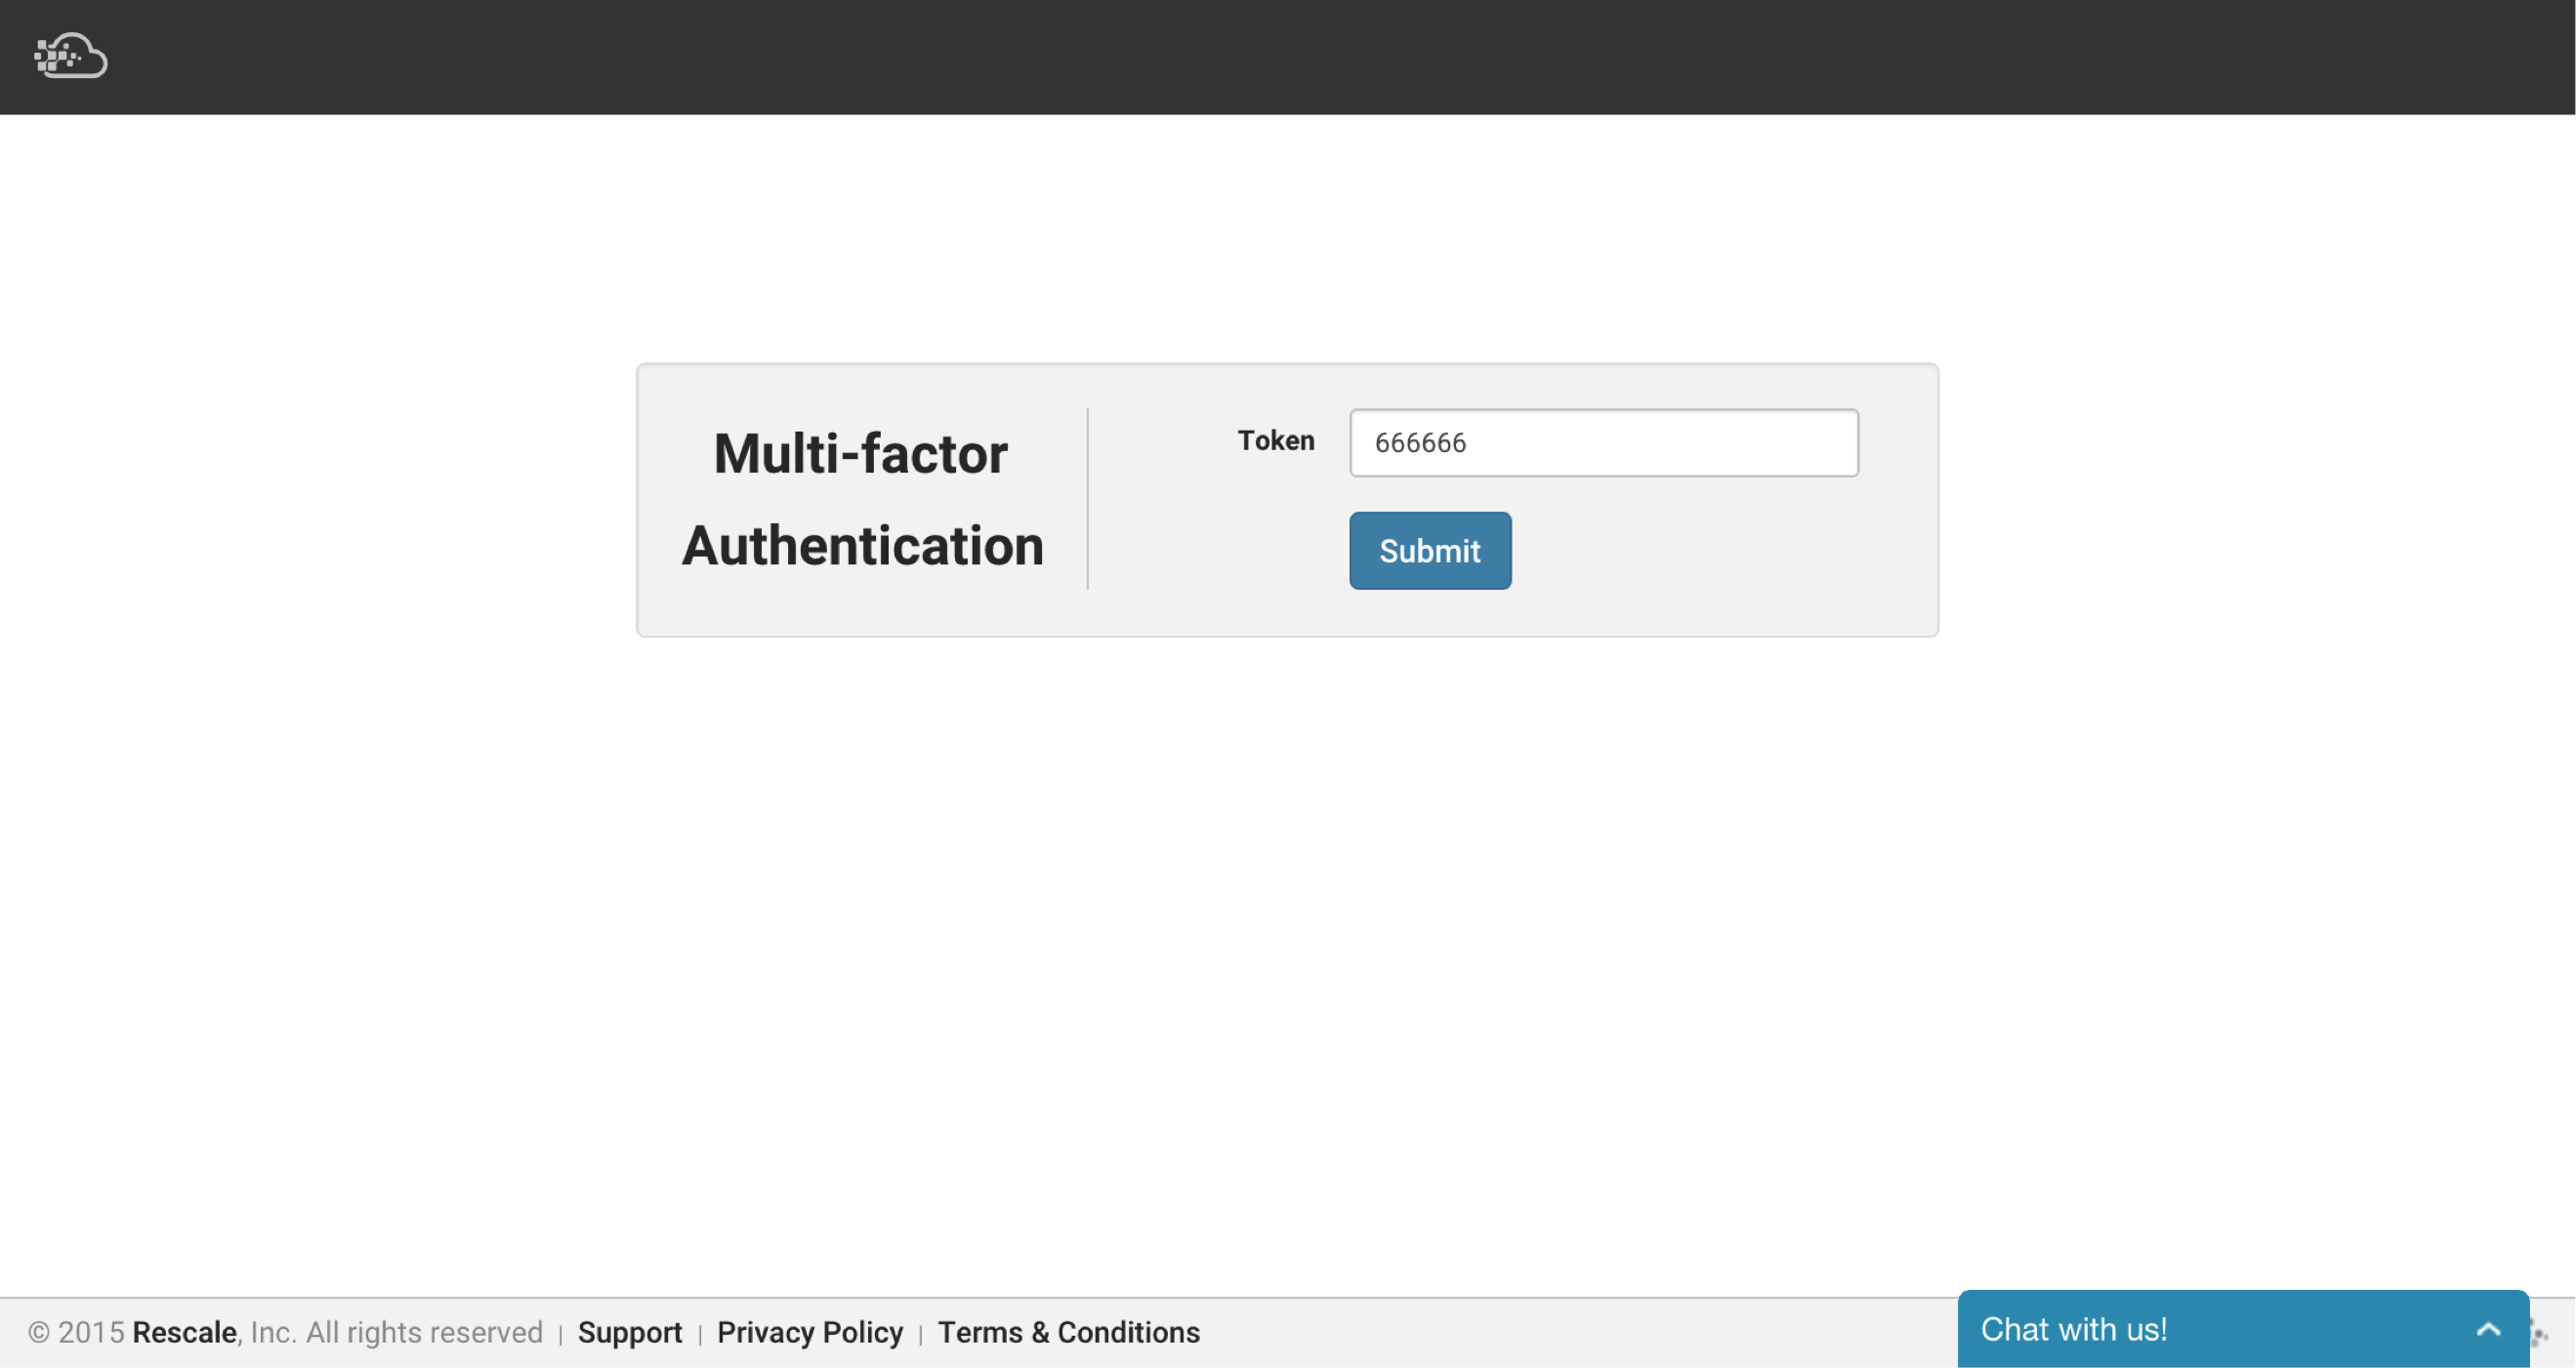Follow the Rescale link in footer
Viewport: 2576px width, 1368px height.
[x=184, y=1332]
